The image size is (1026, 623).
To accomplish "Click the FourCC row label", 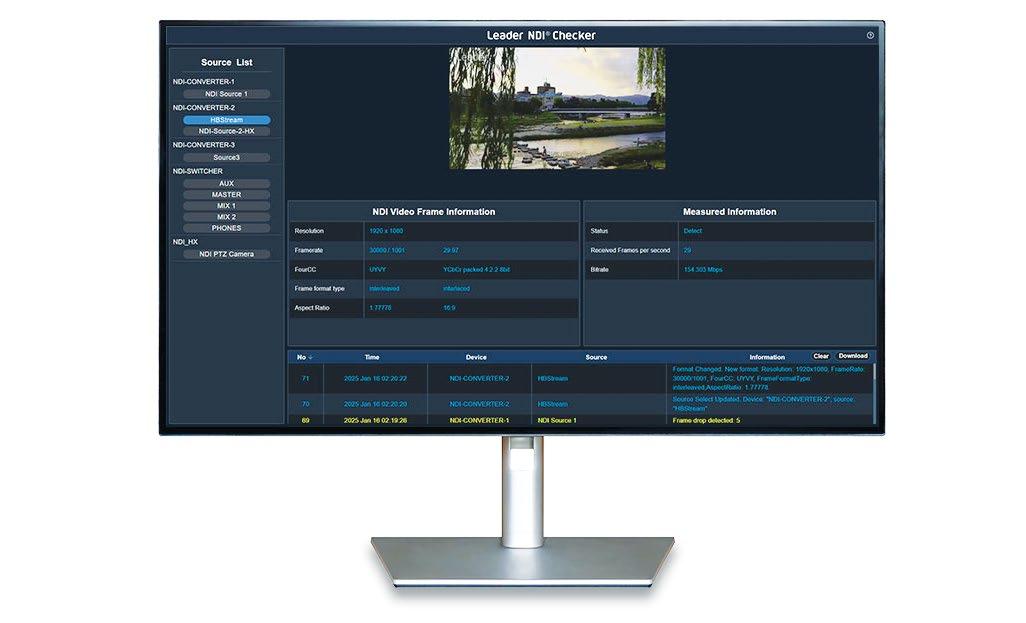I will [x=305, y=270].
